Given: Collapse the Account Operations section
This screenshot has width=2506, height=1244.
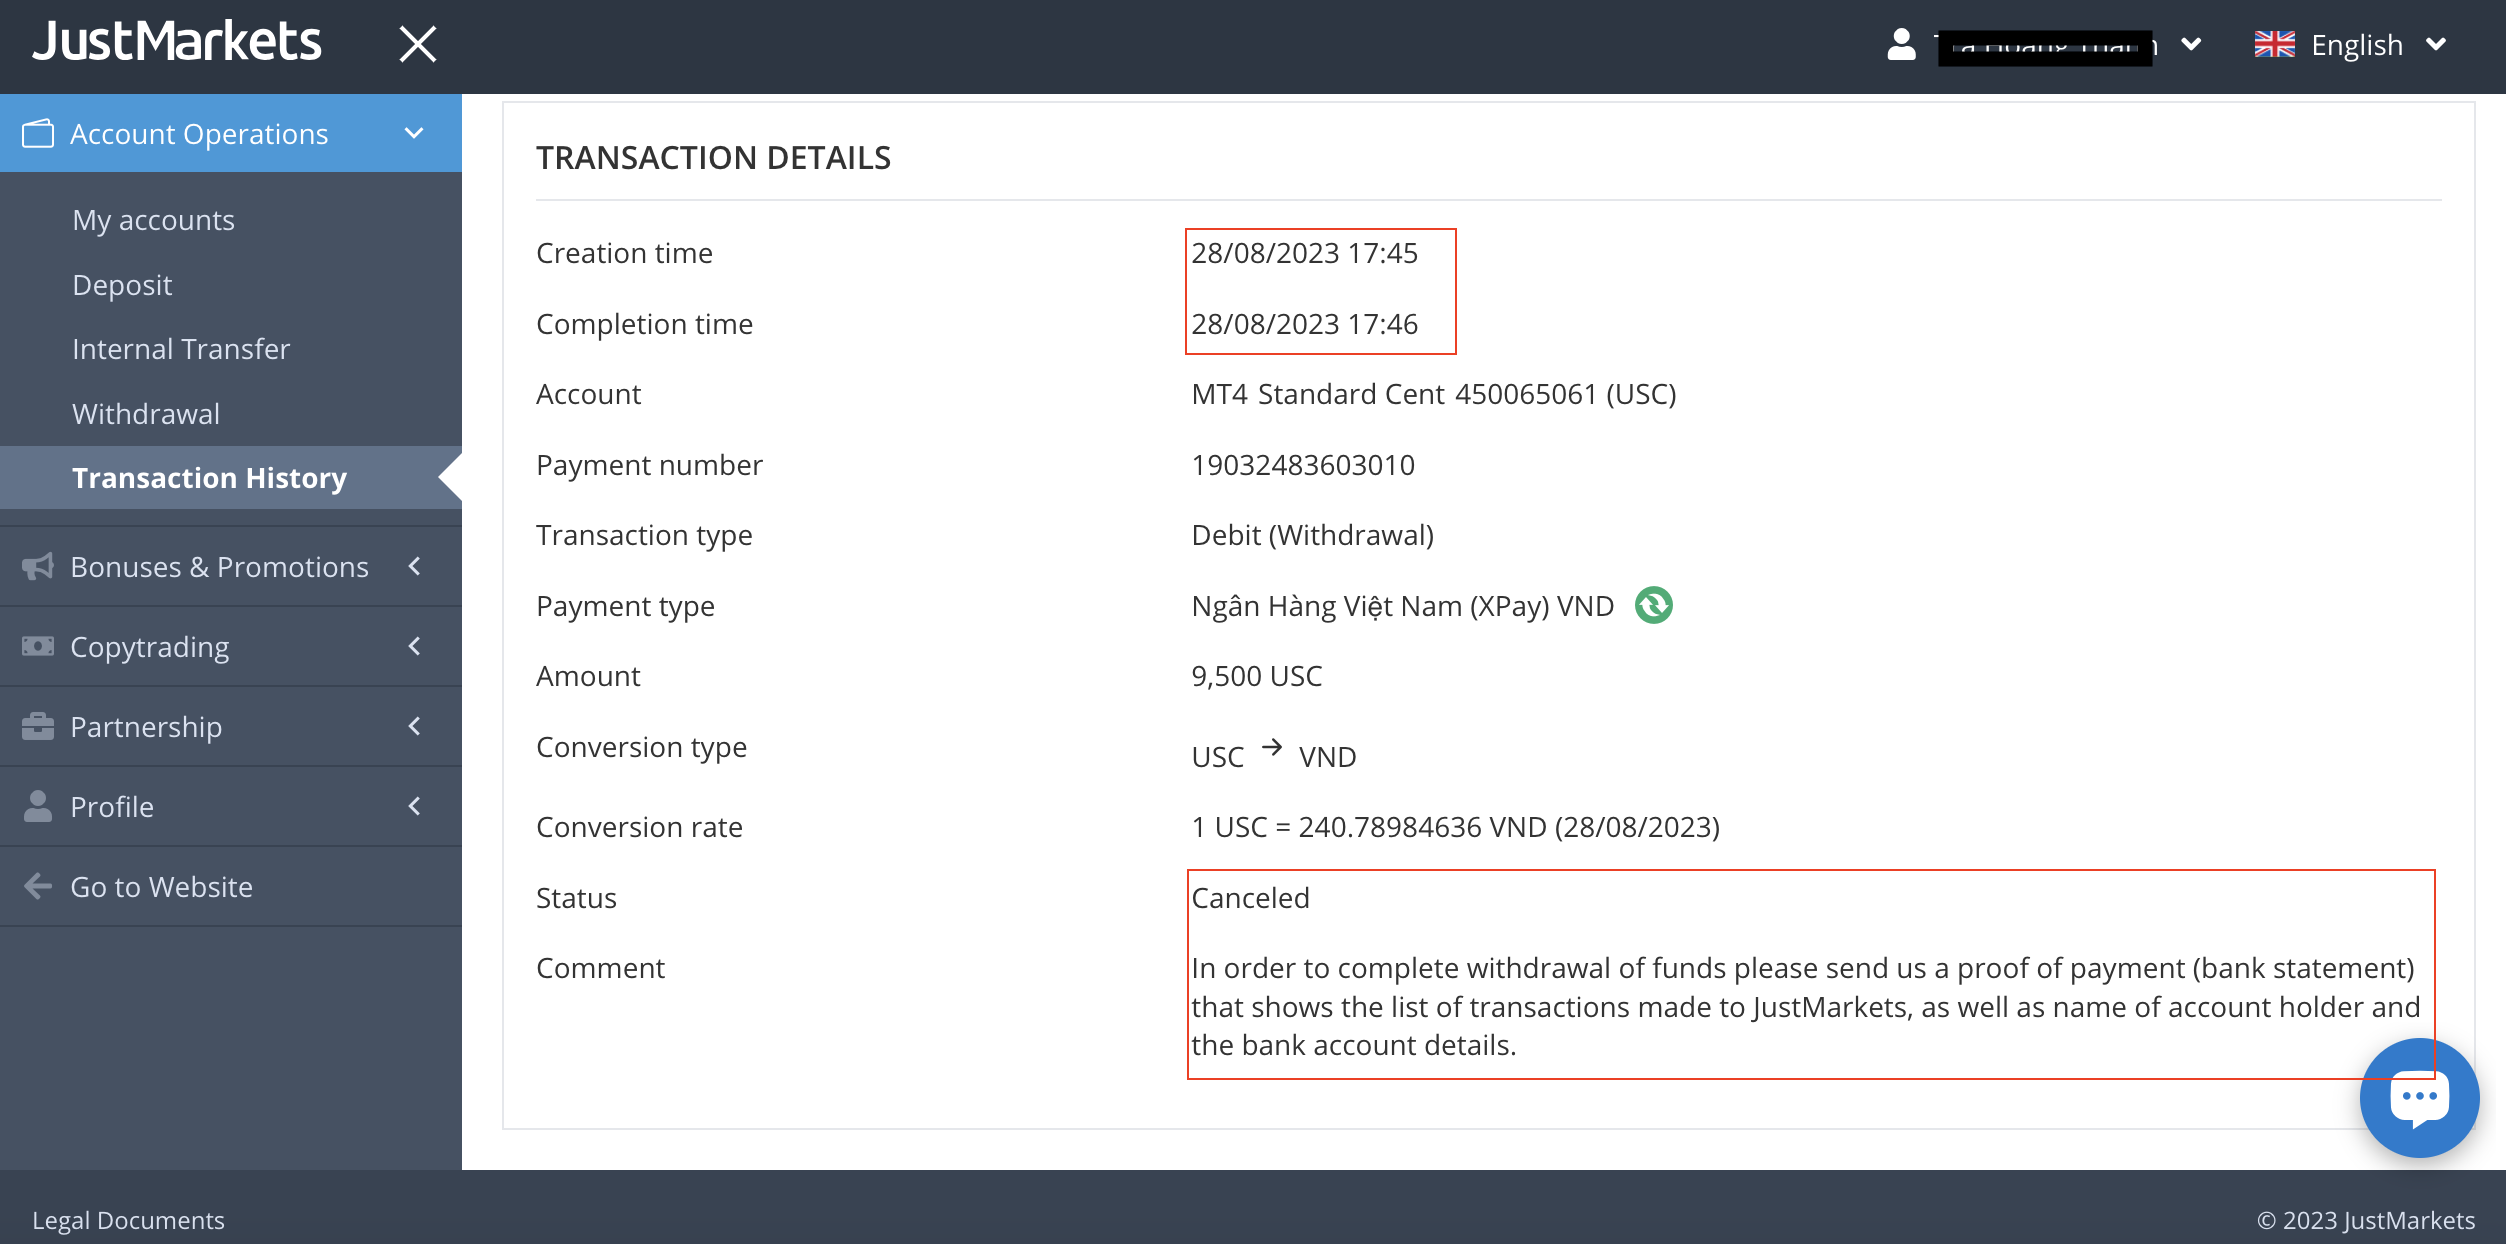Looking at the screenshot, I should tap(413, 132).
